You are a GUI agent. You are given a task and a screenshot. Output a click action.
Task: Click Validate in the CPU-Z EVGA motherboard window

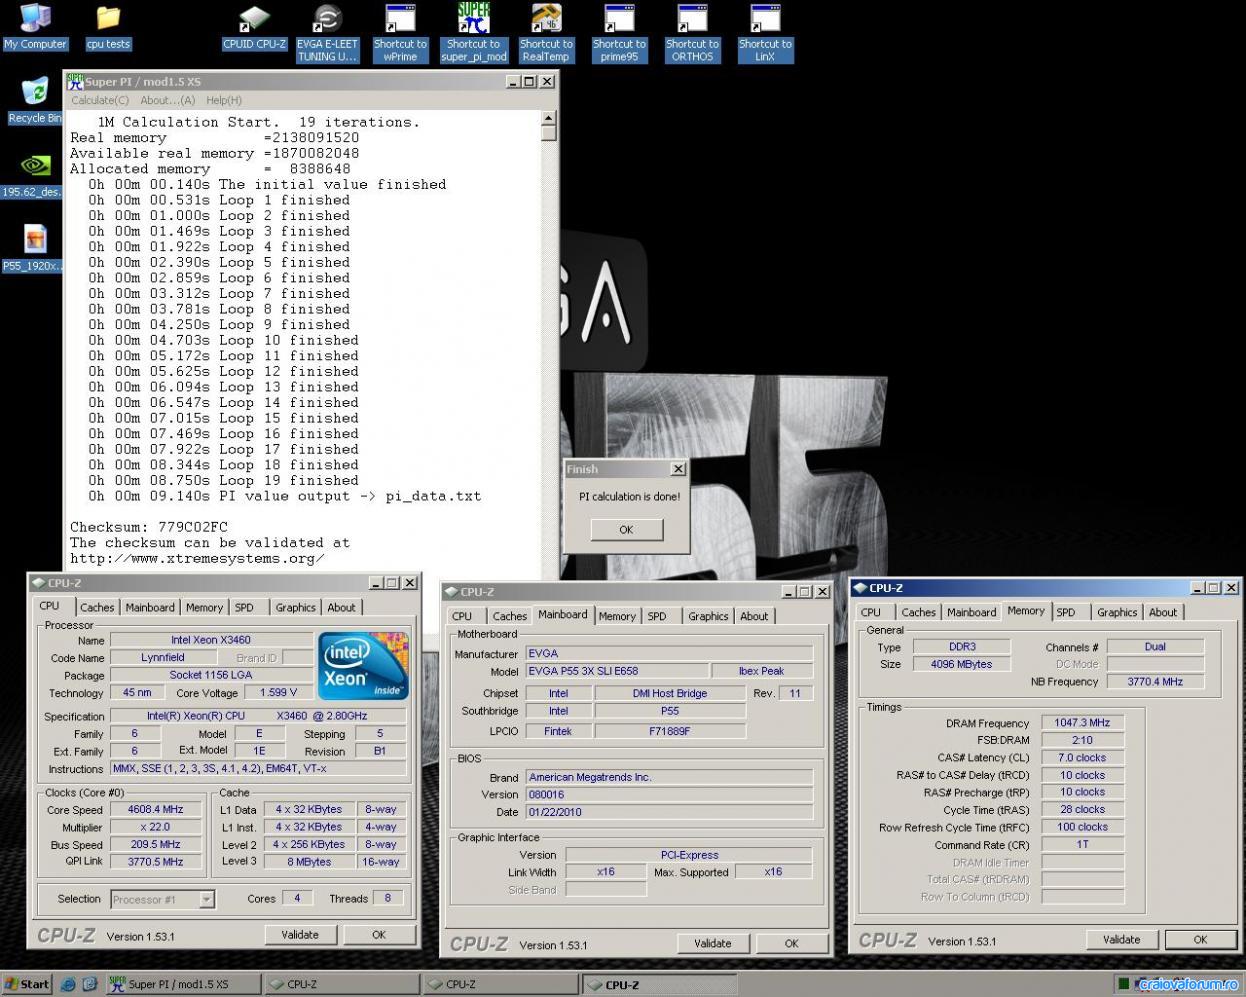713,943
